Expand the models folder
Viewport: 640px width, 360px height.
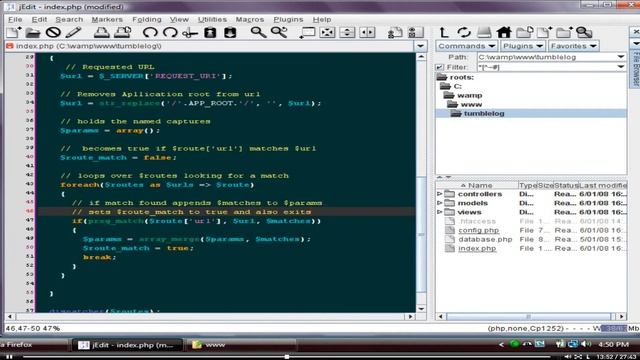(x=440, y=203)
